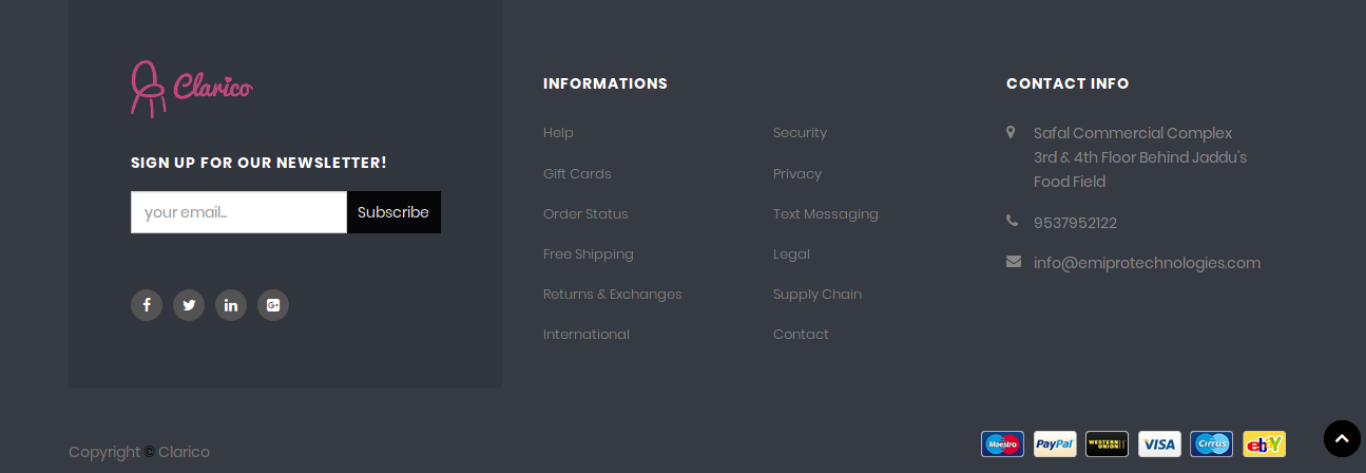Click the Maestro payment icon
The width and height of the screenshot is (1366, 473).
coord(1002,444)
